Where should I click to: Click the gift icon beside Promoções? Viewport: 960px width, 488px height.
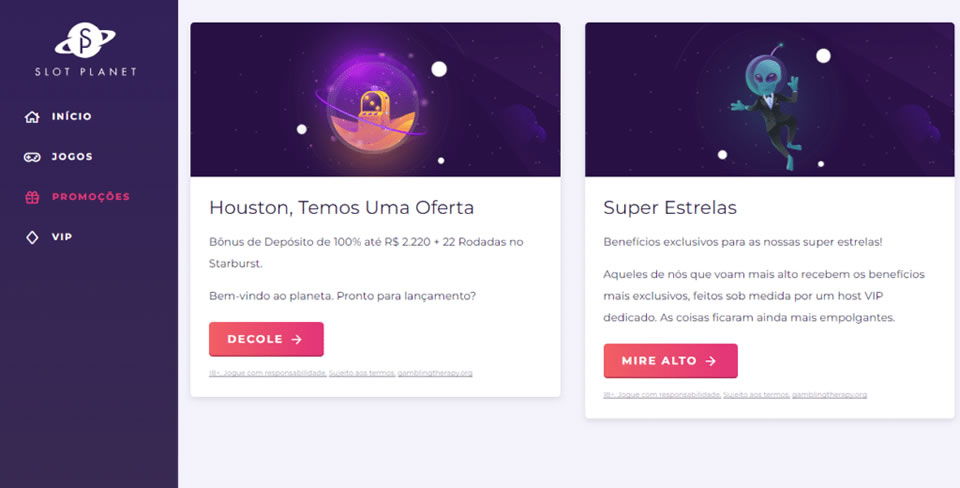tap(32, 197)
